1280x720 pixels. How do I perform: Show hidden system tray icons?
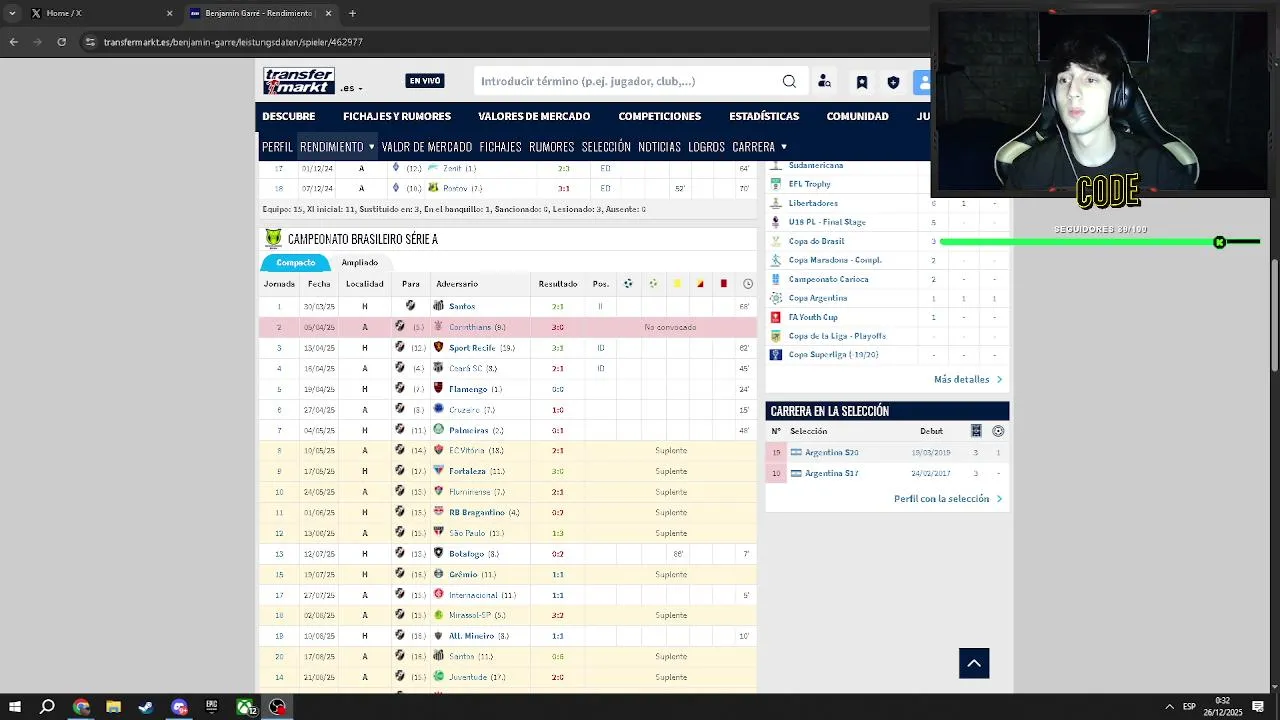click(x=1169, y=707)
